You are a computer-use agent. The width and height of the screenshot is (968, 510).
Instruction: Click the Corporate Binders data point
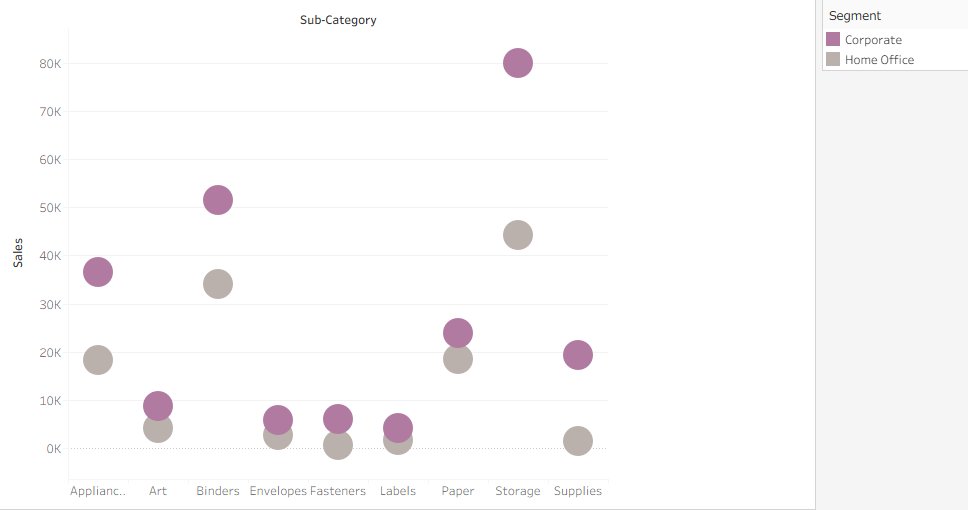(218, 200)
